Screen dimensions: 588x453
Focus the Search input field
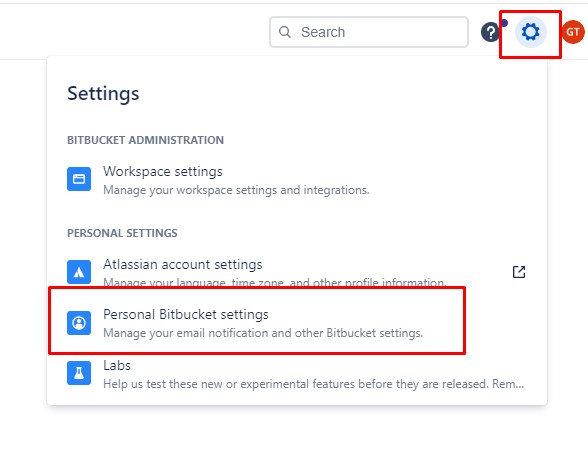369,32
